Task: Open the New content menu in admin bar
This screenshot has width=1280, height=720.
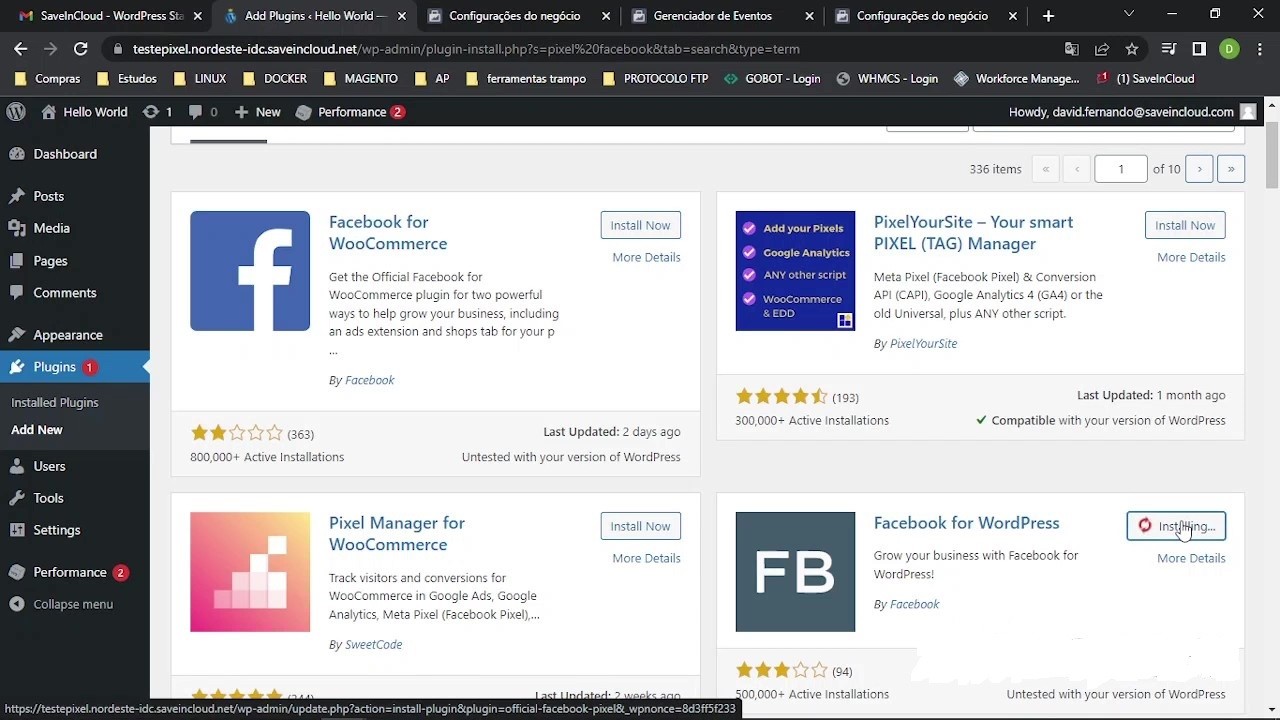Action: pyautogui.click(x=257, y=112)
